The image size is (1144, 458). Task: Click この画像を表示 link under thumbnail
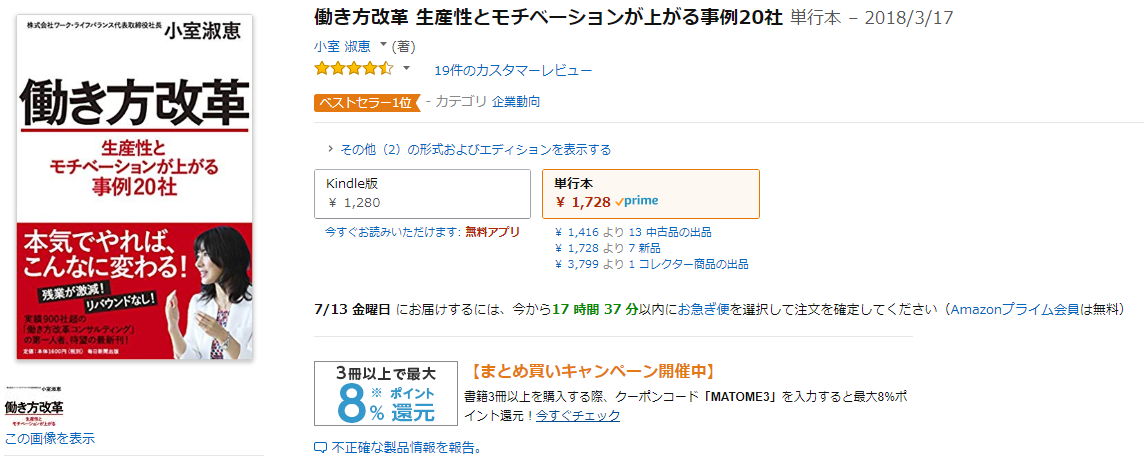pos(50,438)
